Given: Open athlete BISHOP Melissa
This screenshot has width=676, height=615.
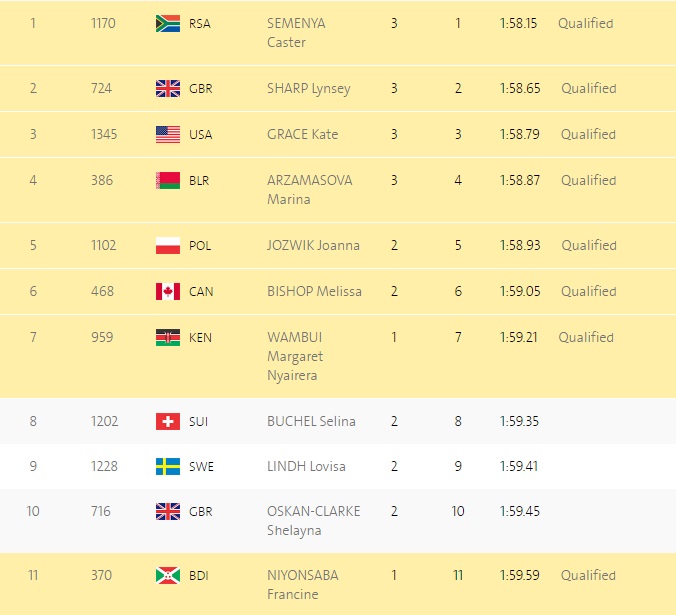Looking at the screenshot, I should coord(314,291).
